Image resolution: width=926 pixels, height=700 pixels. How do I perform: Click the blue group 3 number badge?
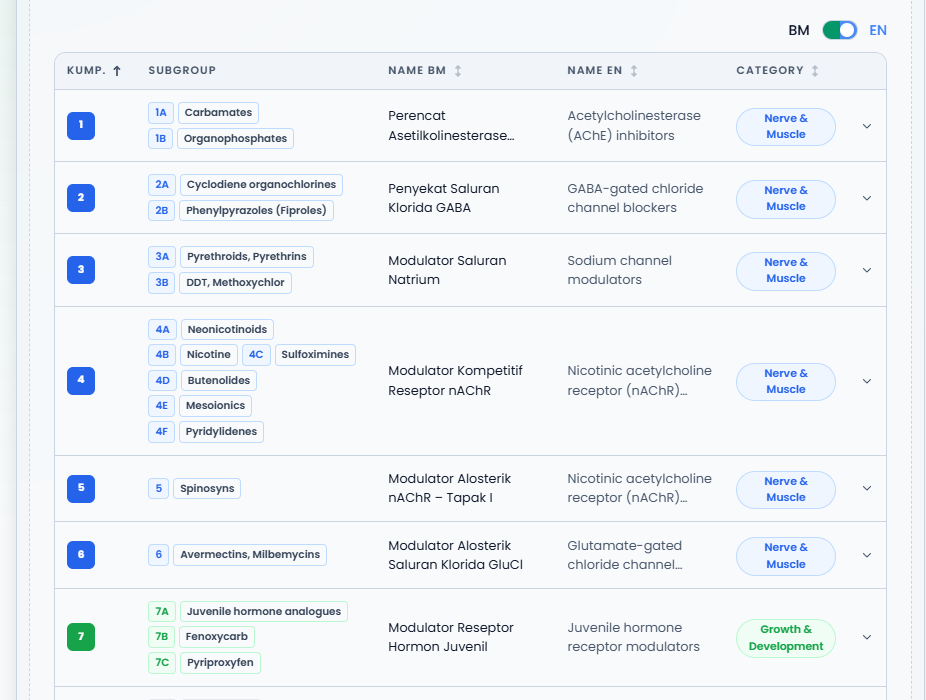(x=81, y=270)
